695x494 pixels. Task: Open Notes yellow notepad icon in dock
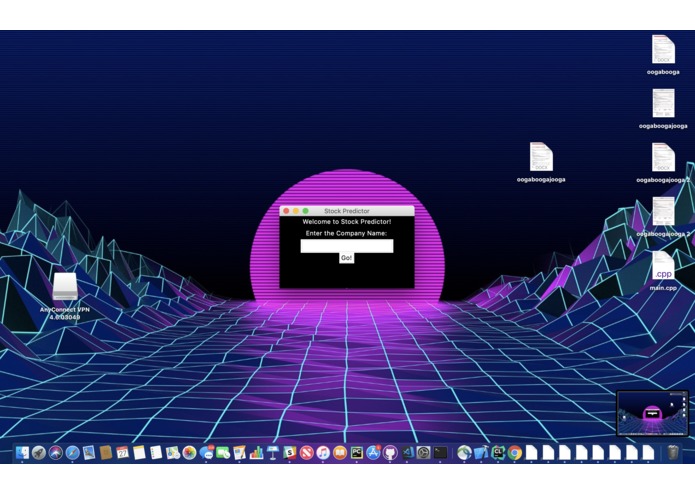139,452
